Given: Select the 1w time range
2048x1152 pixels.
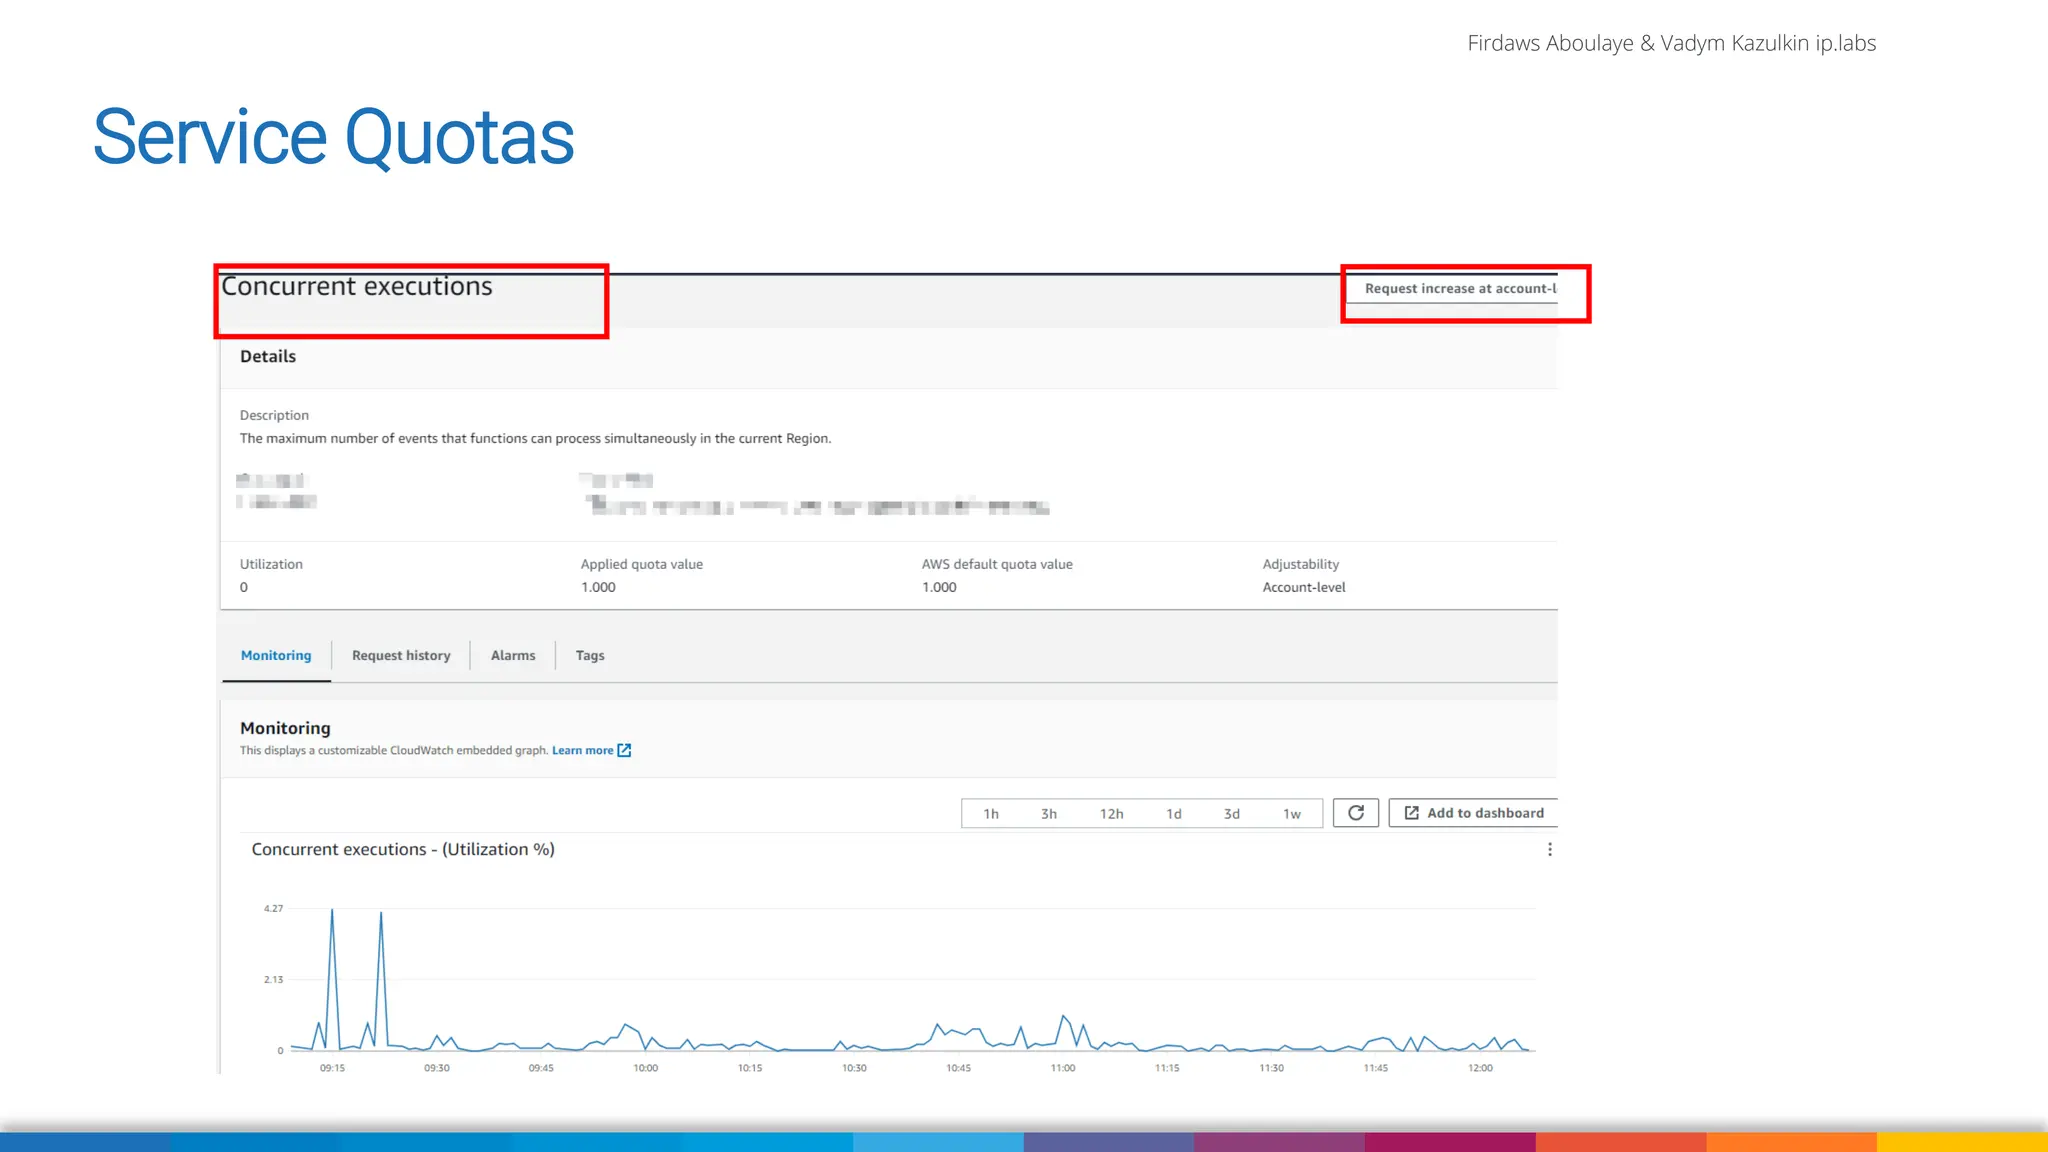Looking at the screenshot, I should (x=1291, y=814).
